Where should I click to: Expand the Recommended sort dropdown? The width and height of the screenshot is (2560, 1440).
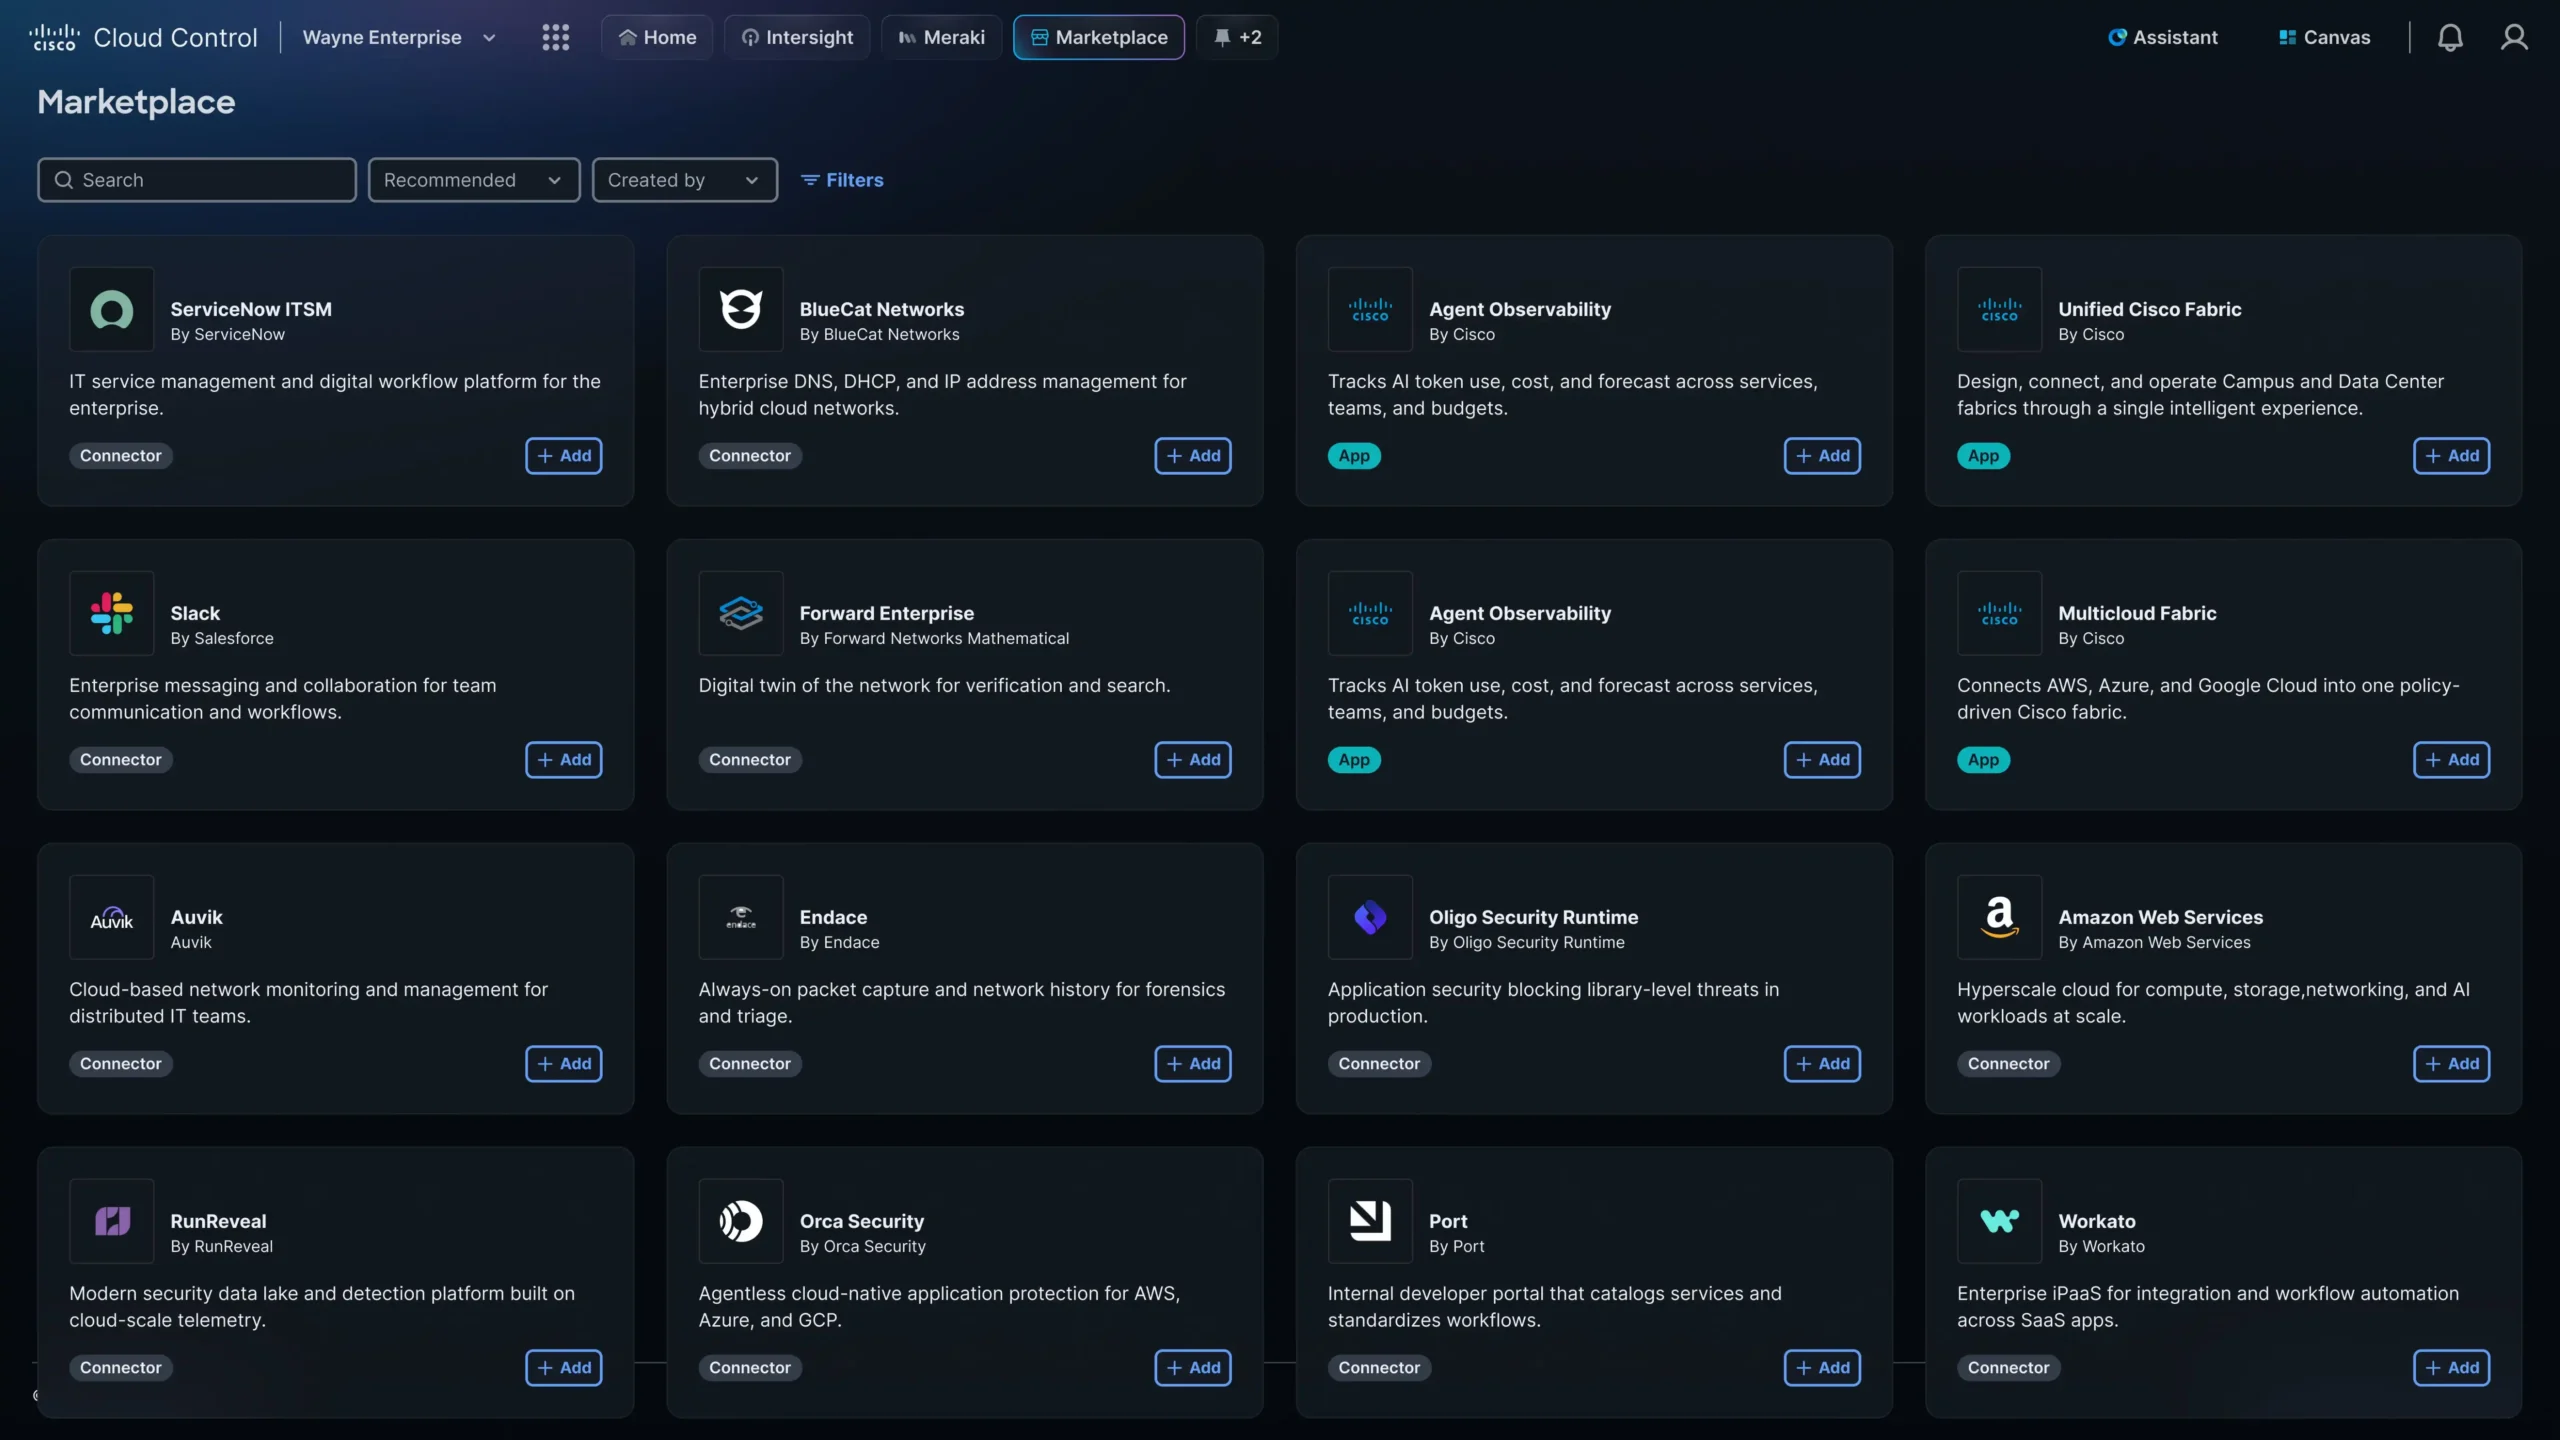[x=474, y=180]
